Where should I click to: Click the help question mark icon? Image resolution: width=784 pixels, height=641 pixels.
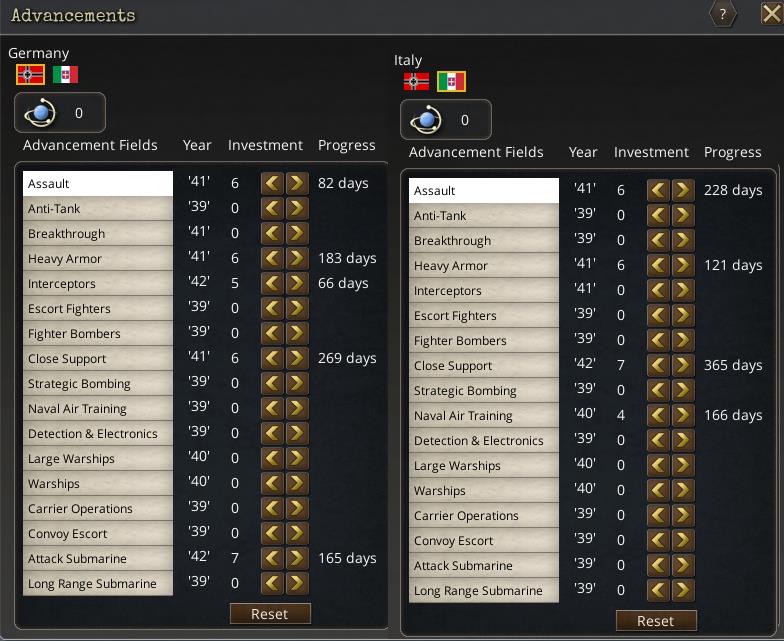722,14
